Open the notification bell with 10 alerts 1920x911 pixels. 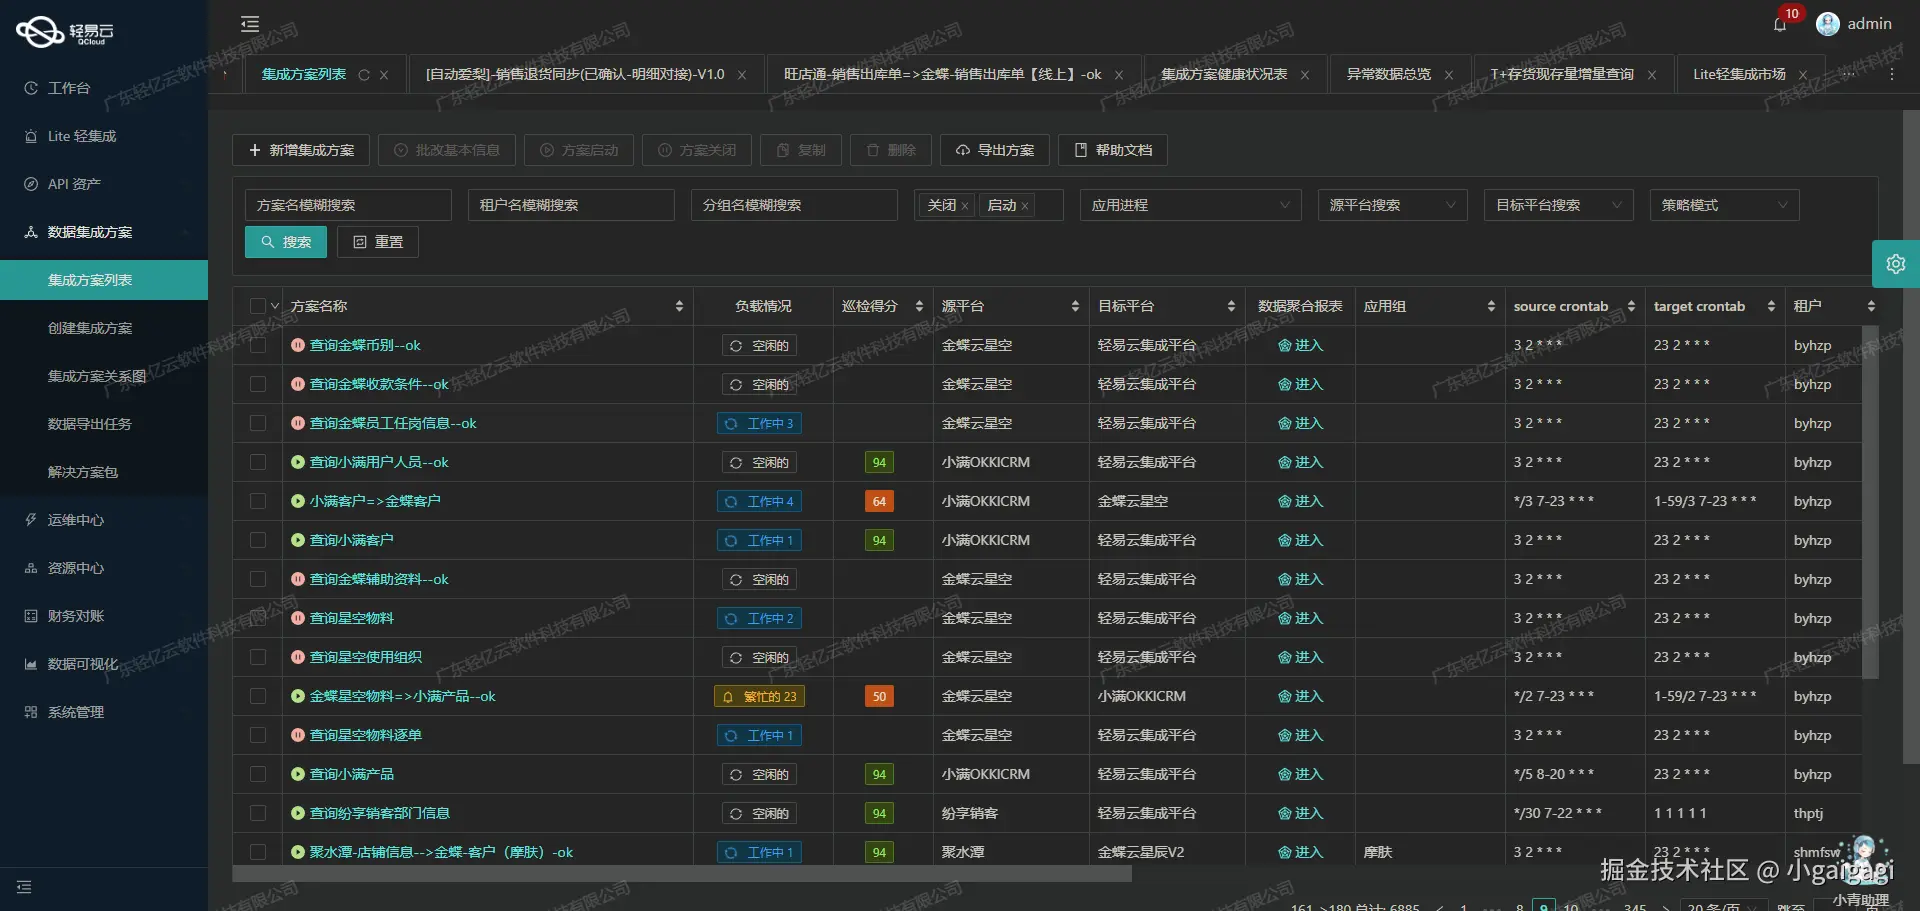(x=1780, y=23)
